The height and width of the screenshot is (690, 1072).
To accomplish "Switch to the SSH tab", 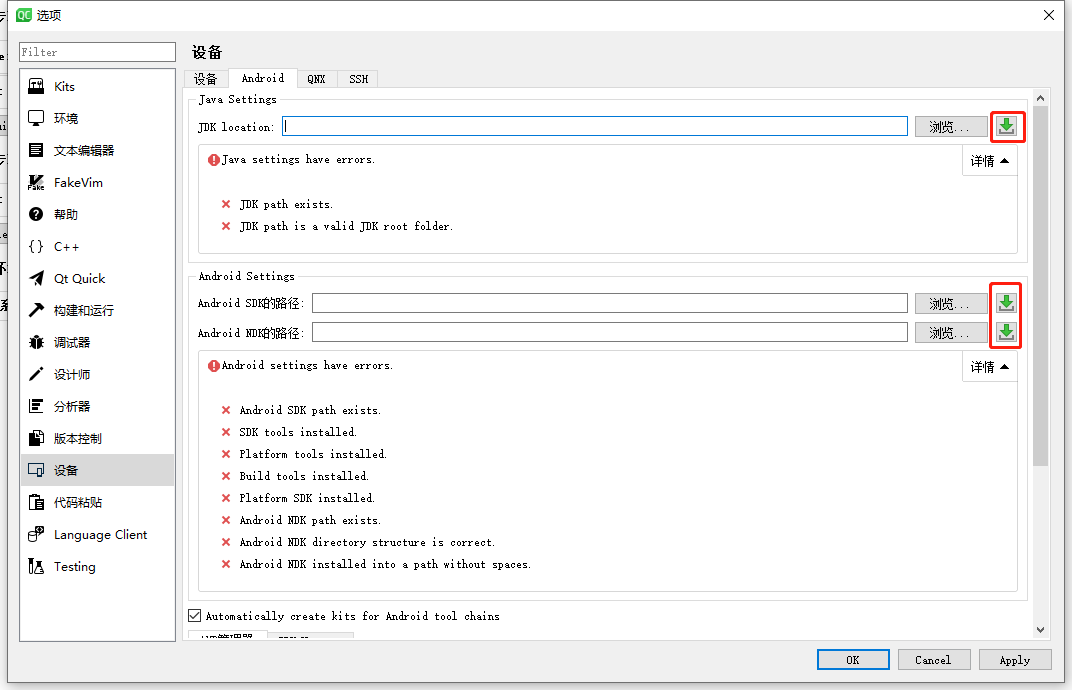I will point(358,78).
